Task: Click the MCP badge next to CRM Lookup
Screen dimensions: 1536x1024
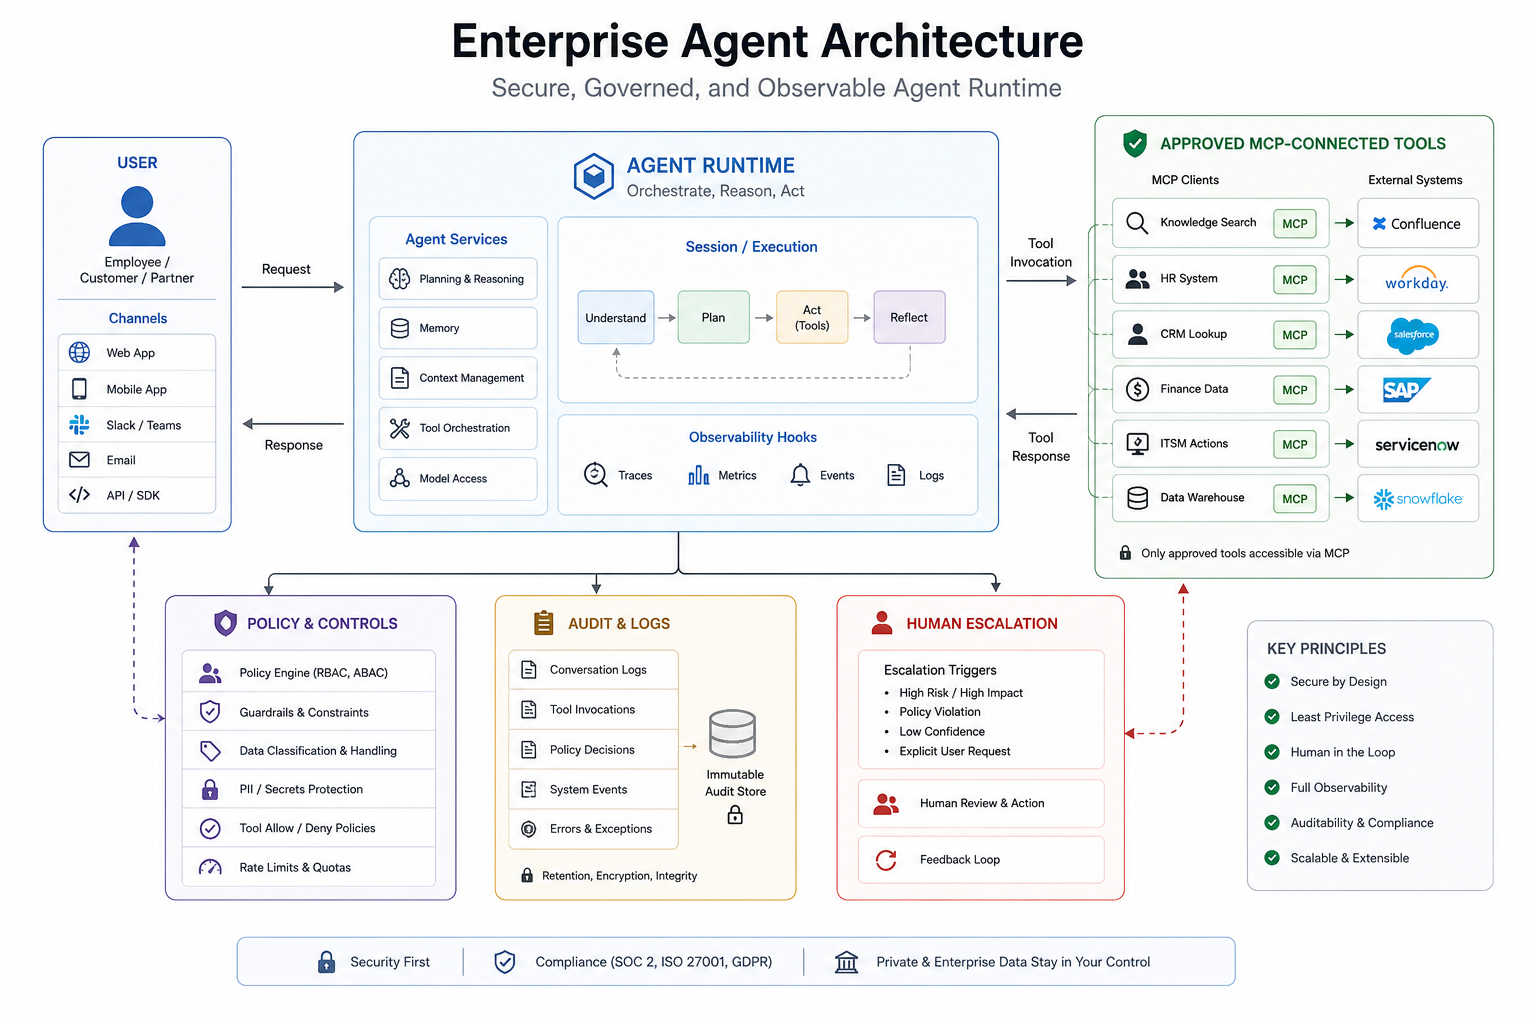Action: click(1295, 335)
